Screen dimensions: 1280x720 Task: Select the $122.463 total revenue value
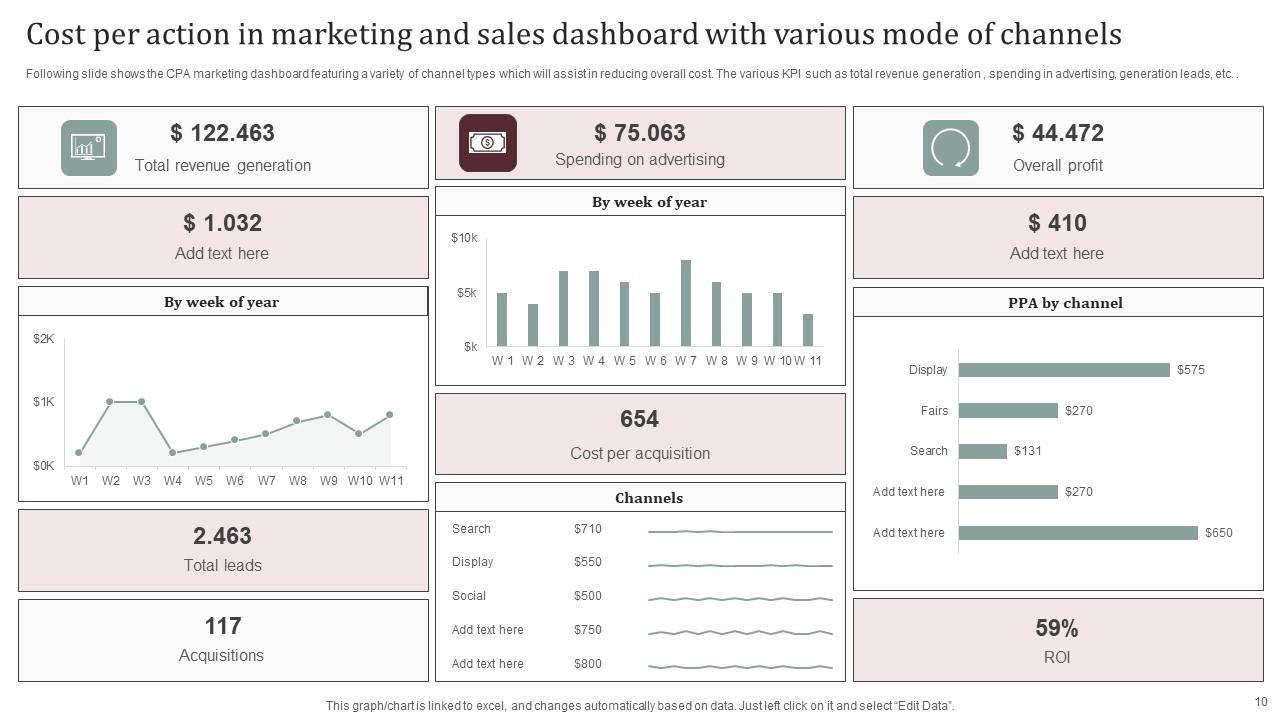(222, 133)
